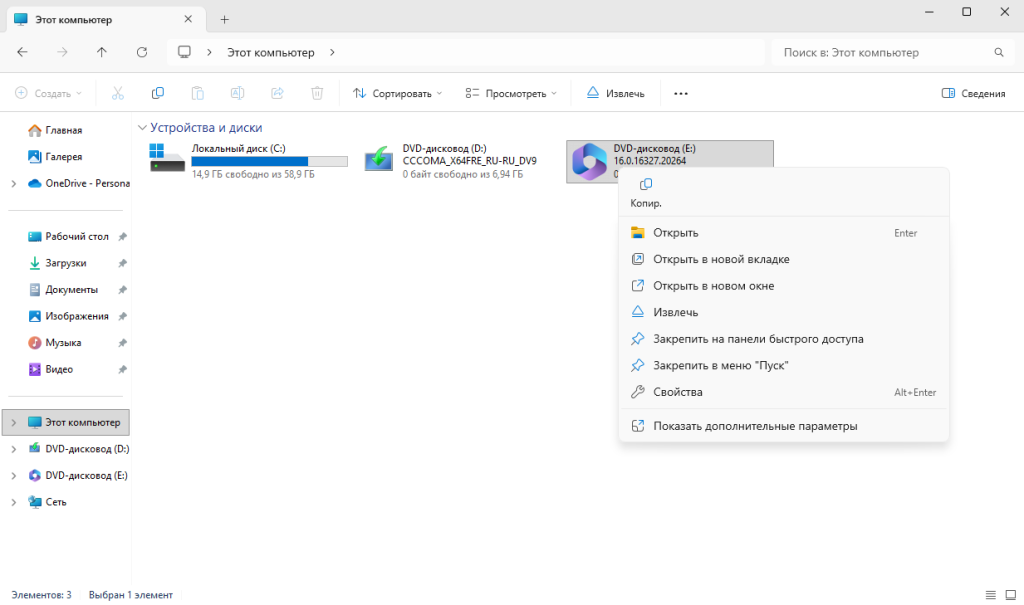Screen dimensions: 1024x605
Task: Refresh the current folder view
Action: click(x=142, y=52)
